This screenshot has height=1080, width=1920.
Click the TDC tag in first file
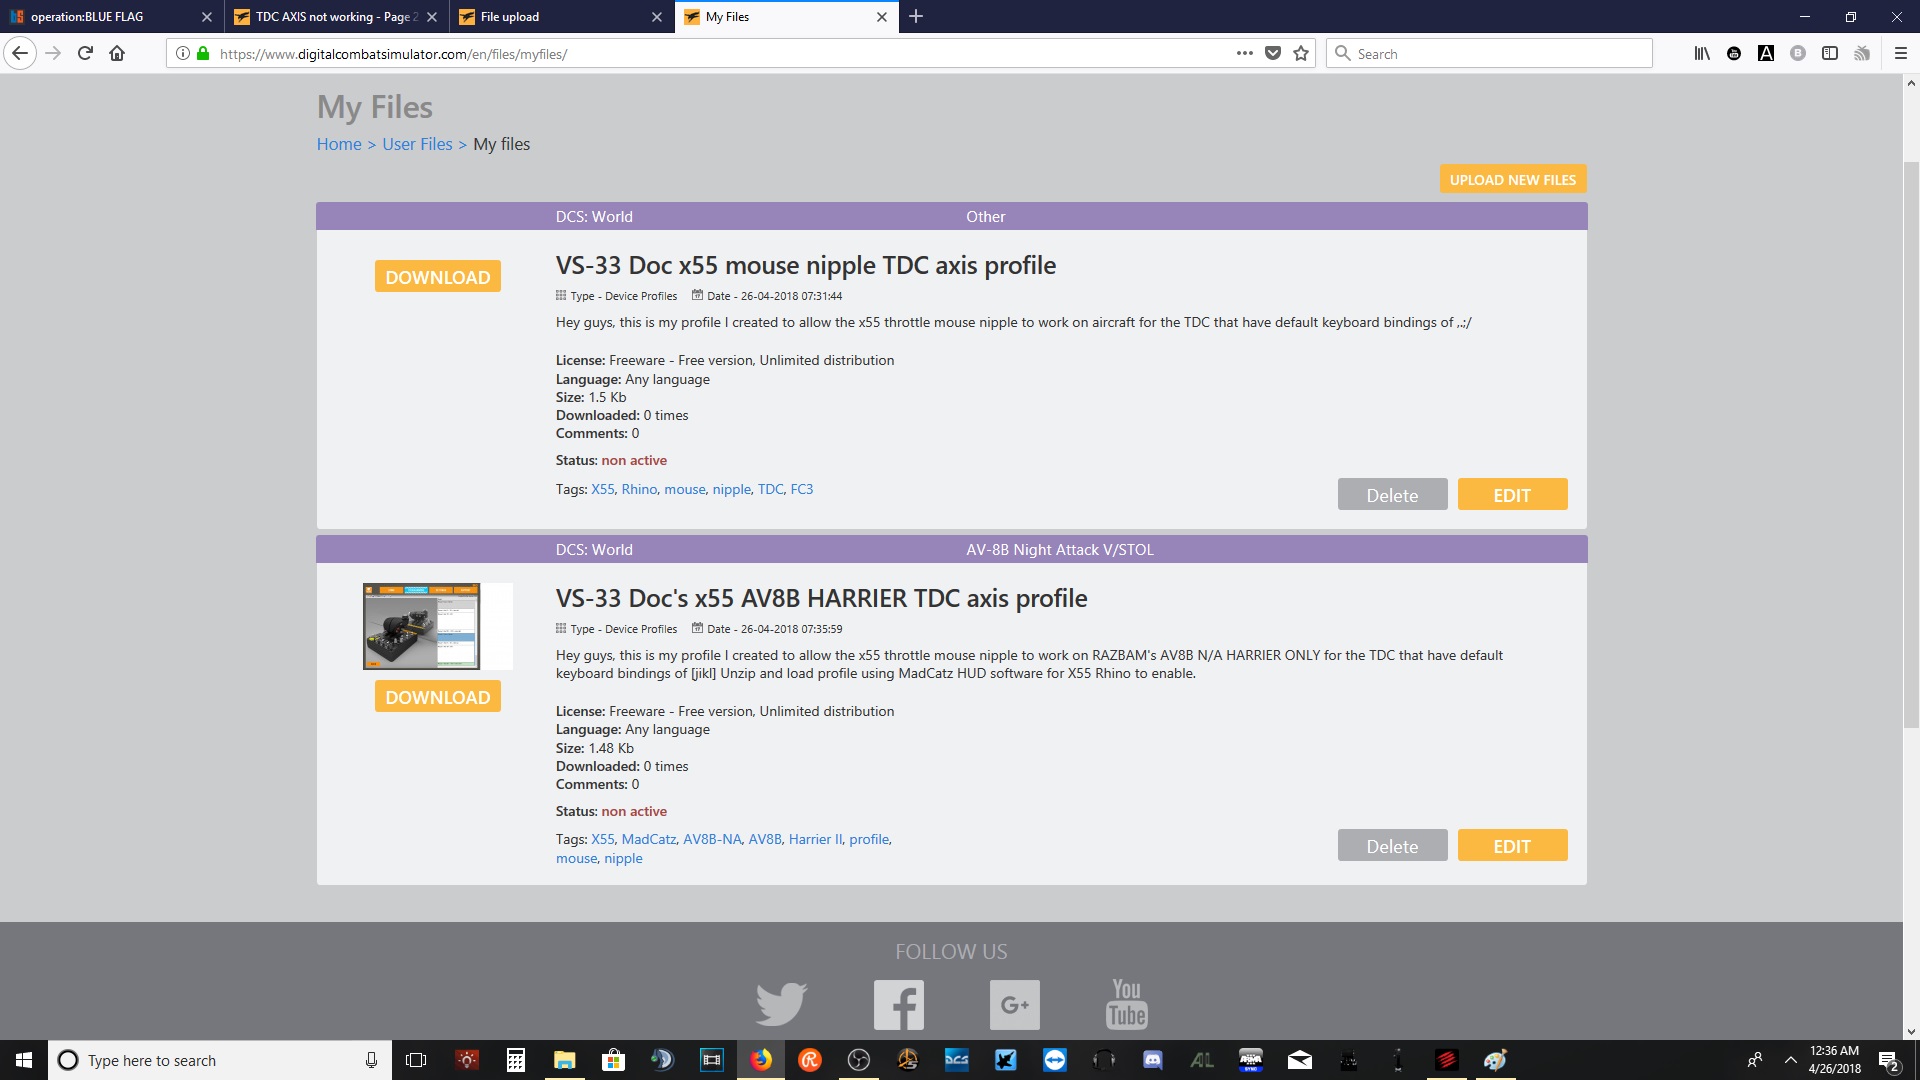pos(770,489)
